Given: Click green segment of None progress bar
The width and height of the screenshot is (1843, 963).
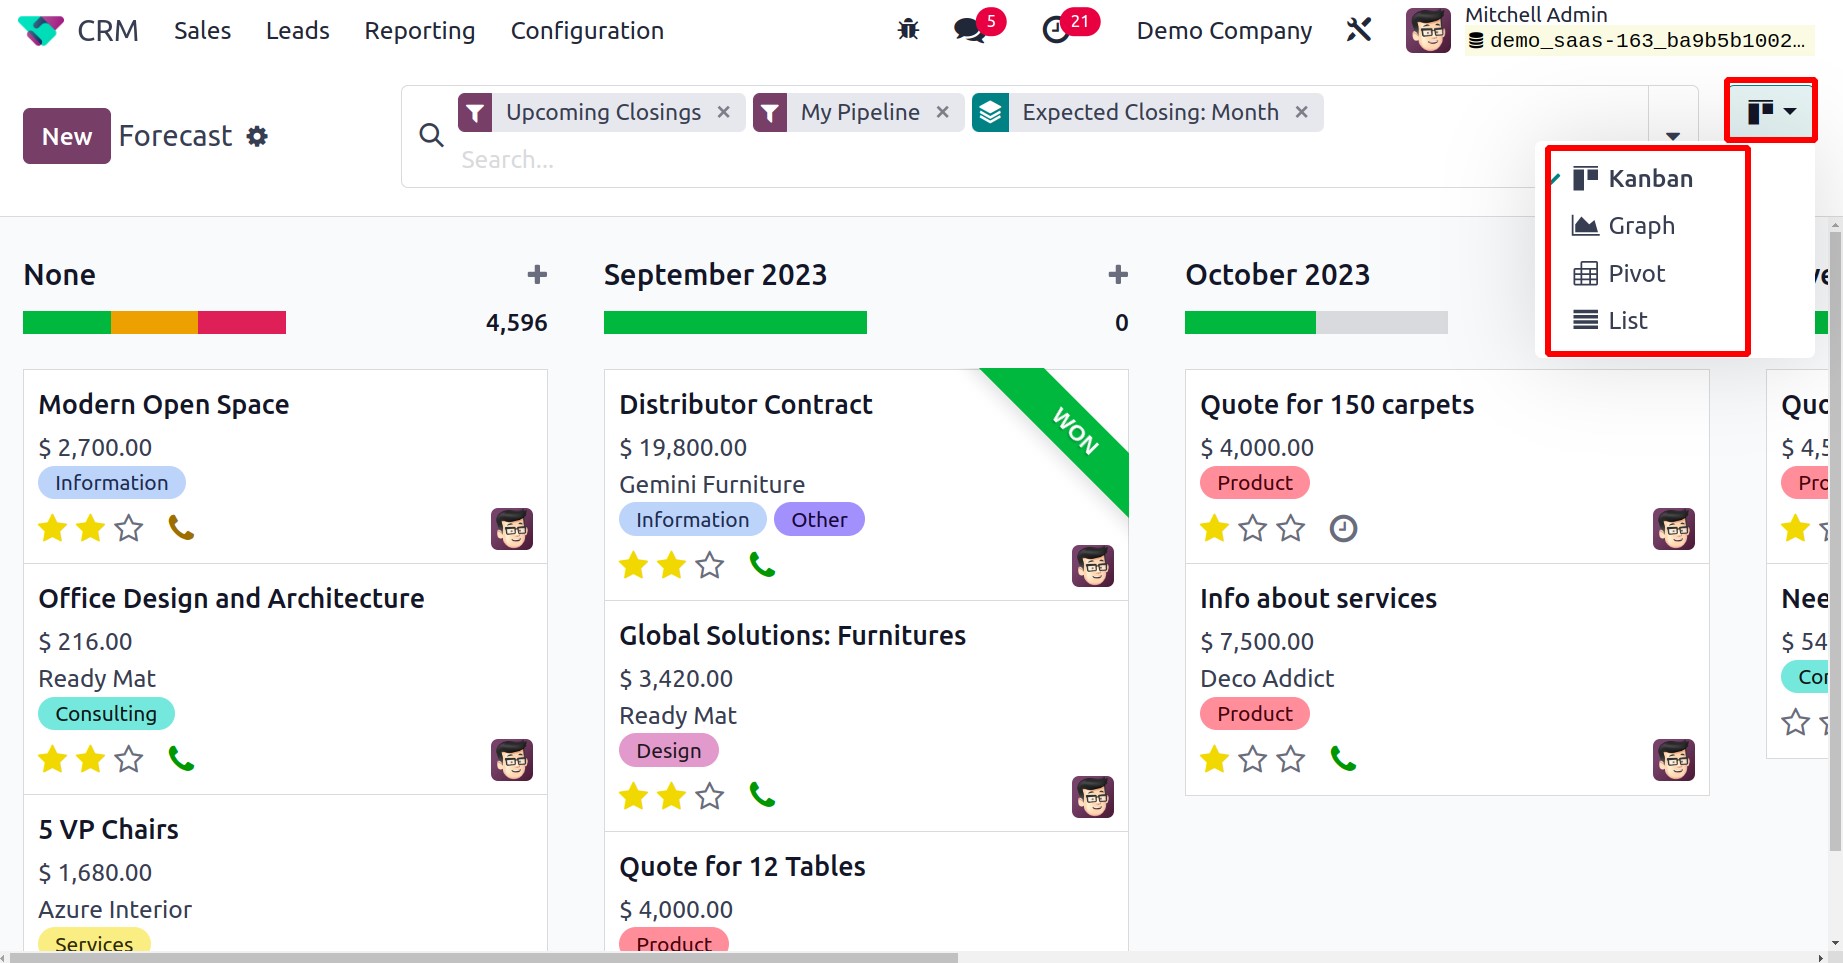Looking at the screenshot, I should point(67,323).
